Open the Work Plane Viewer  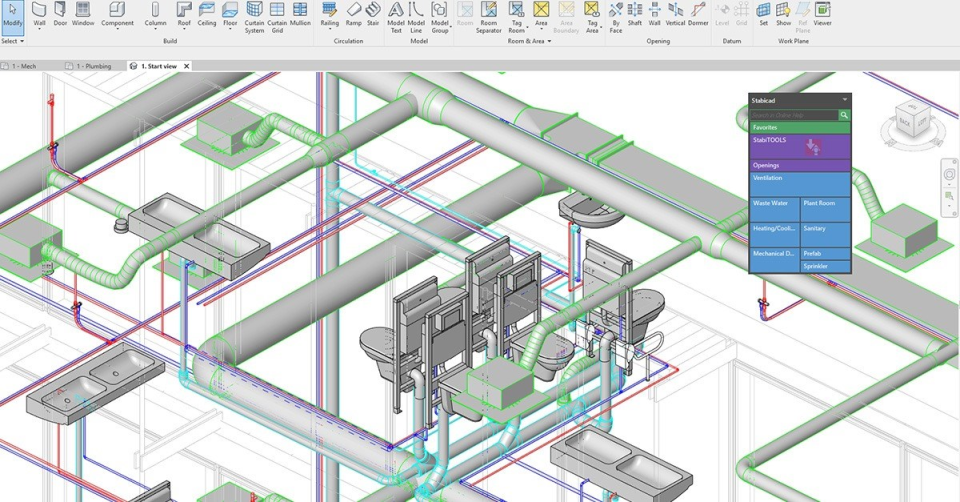click(x=822, y=15)
